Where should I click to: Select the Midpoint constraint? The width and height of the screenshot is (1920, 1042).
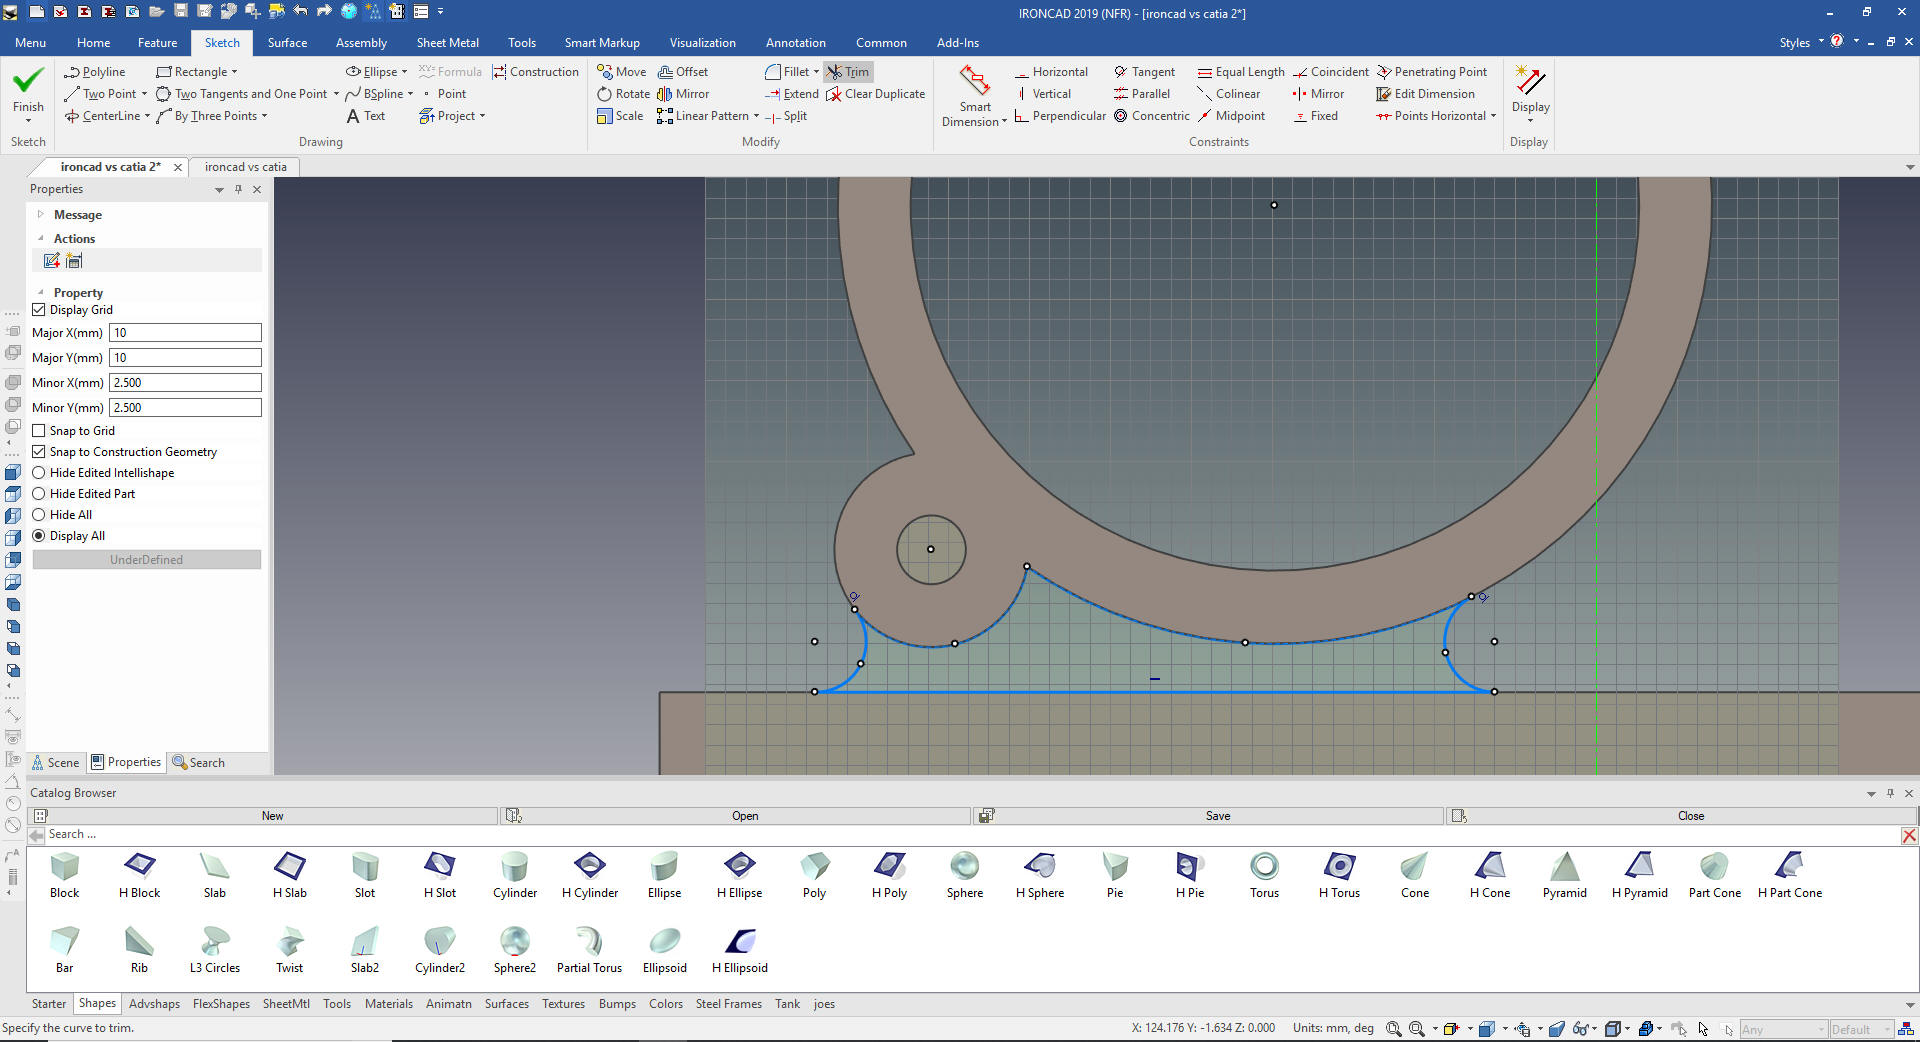pyautogui.click(x=1231, y=116)
